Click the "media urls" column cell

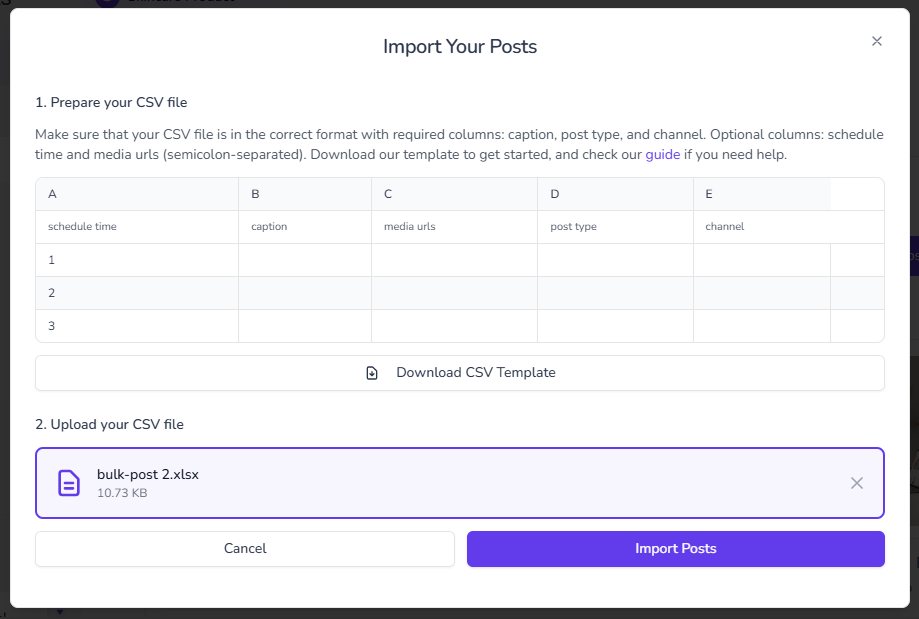point(454,227)
